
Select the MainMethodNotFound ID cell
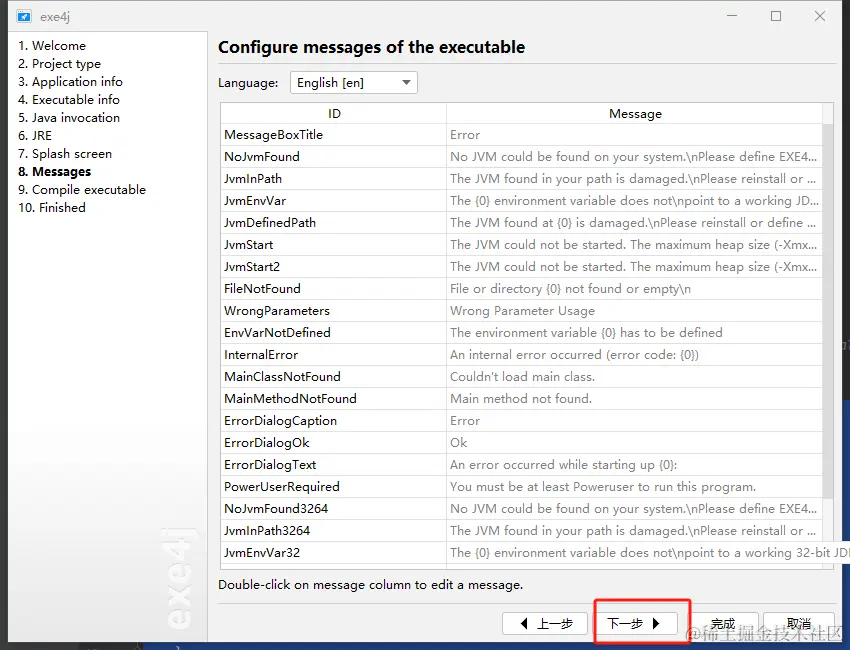[334, 398]
